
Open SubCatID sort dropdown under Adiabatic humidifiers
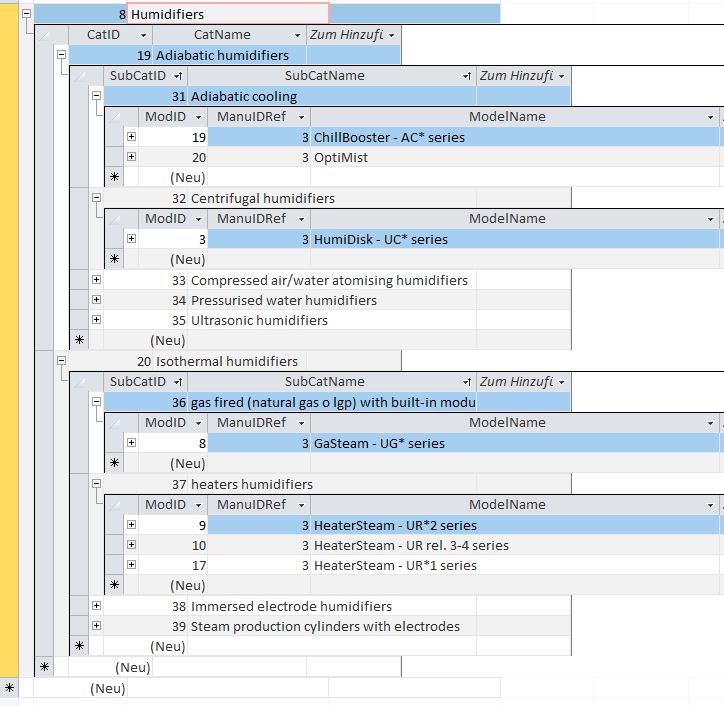click(178, 76)
